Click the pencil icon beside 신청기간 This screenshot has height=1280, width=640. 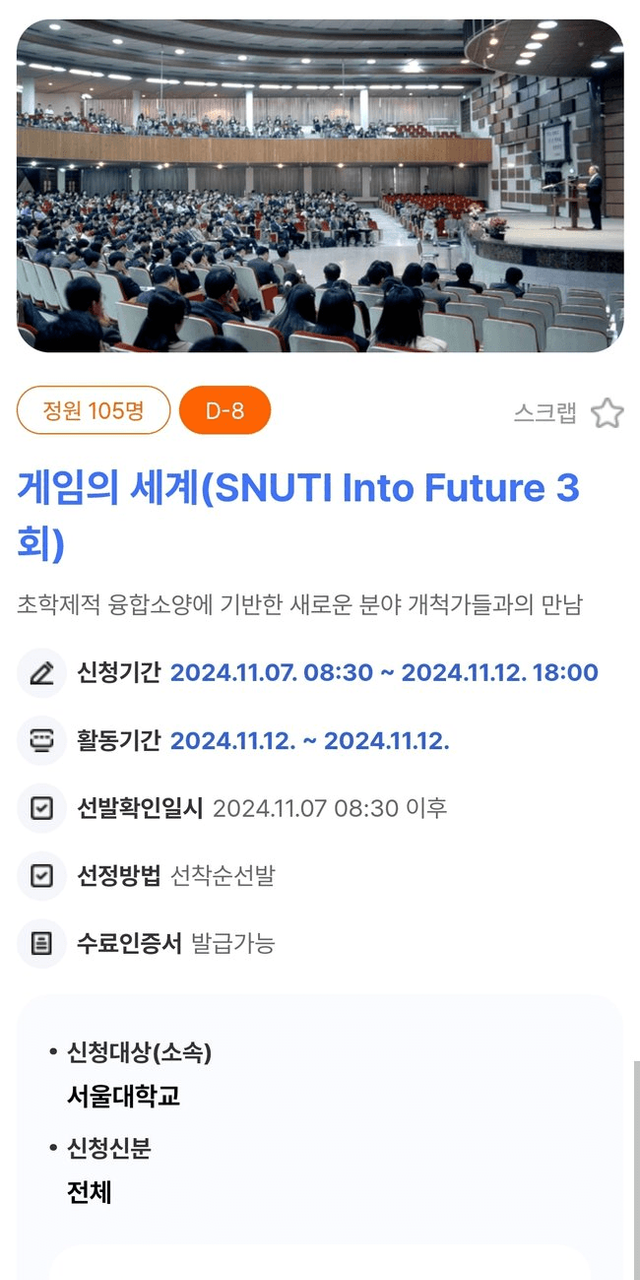[x=42, y=673]
